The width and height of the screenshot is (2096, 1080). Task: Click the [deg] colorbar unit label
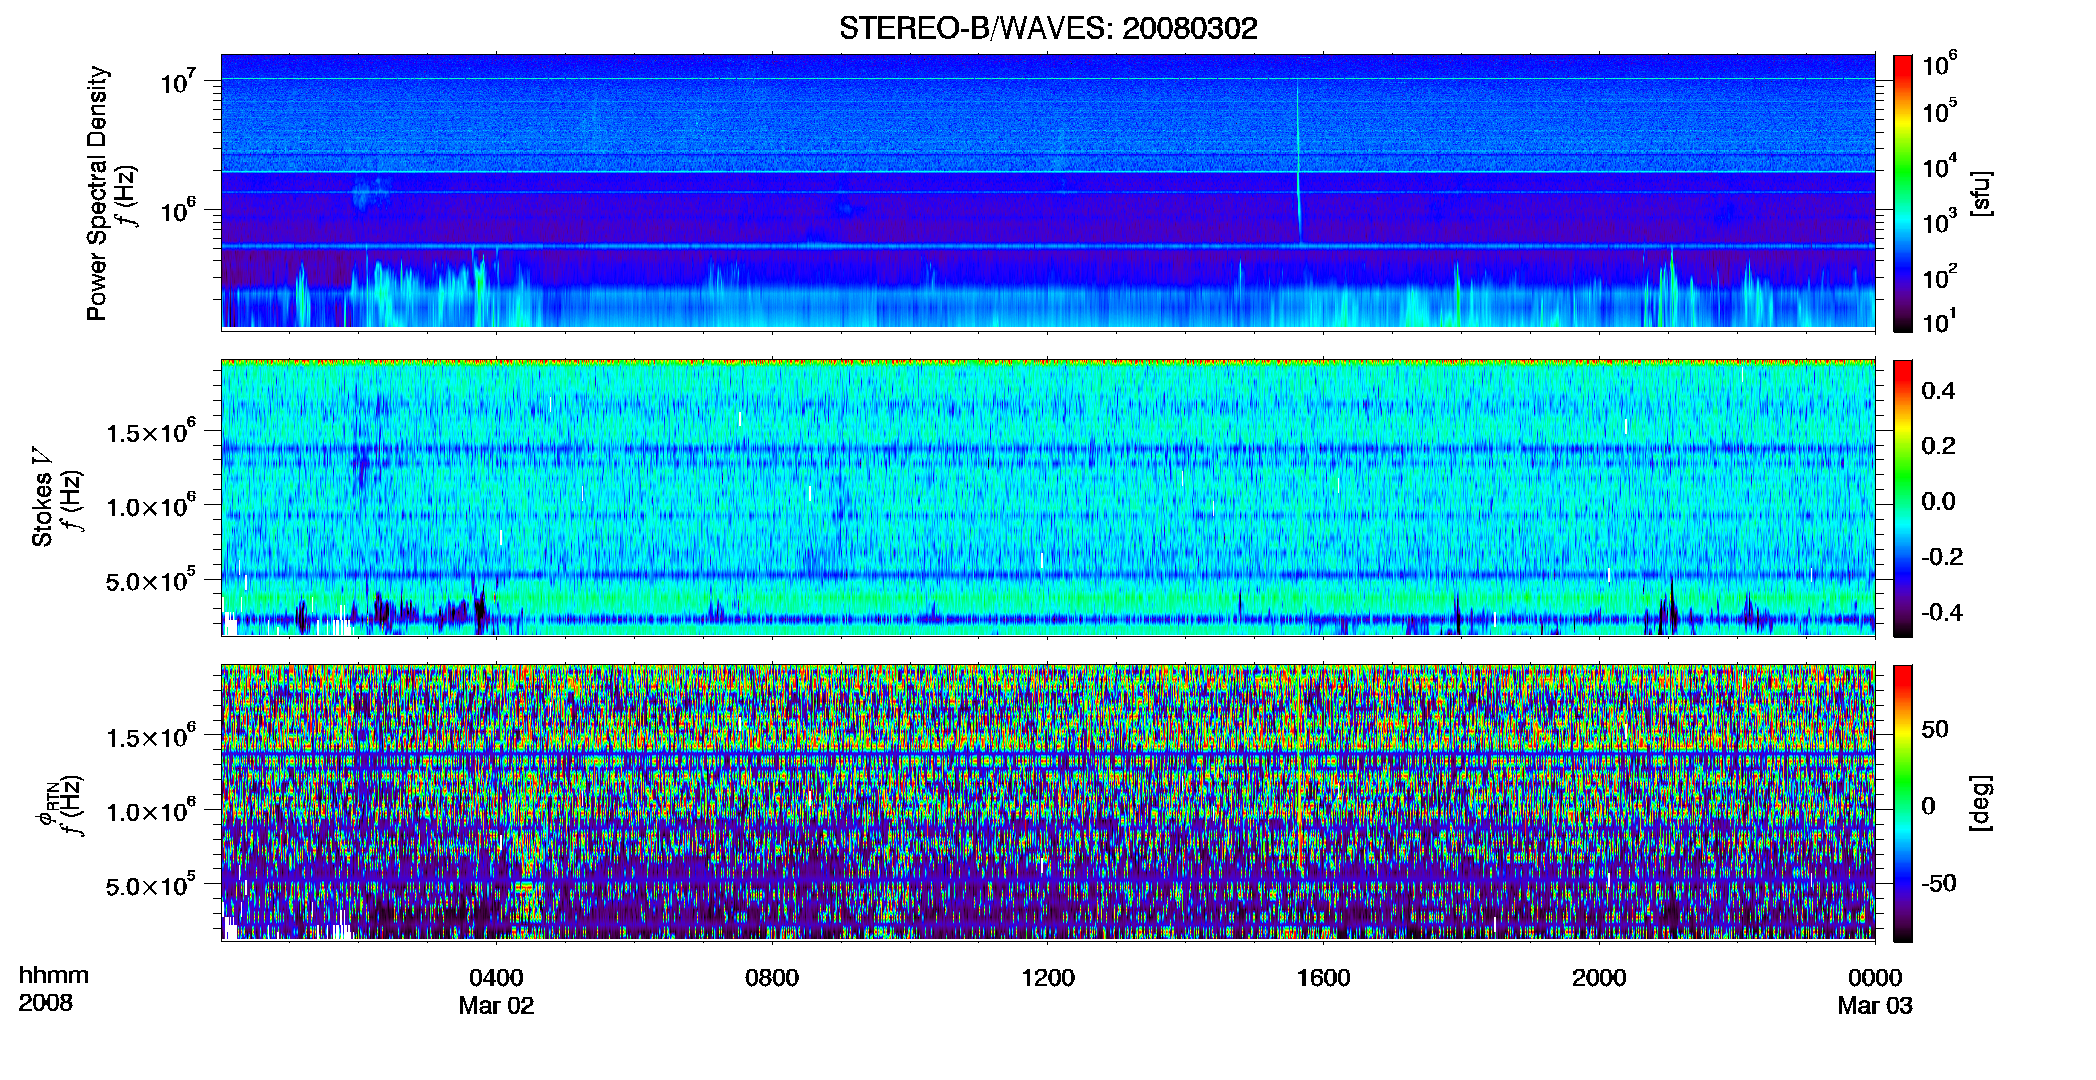coord(1981,803)
